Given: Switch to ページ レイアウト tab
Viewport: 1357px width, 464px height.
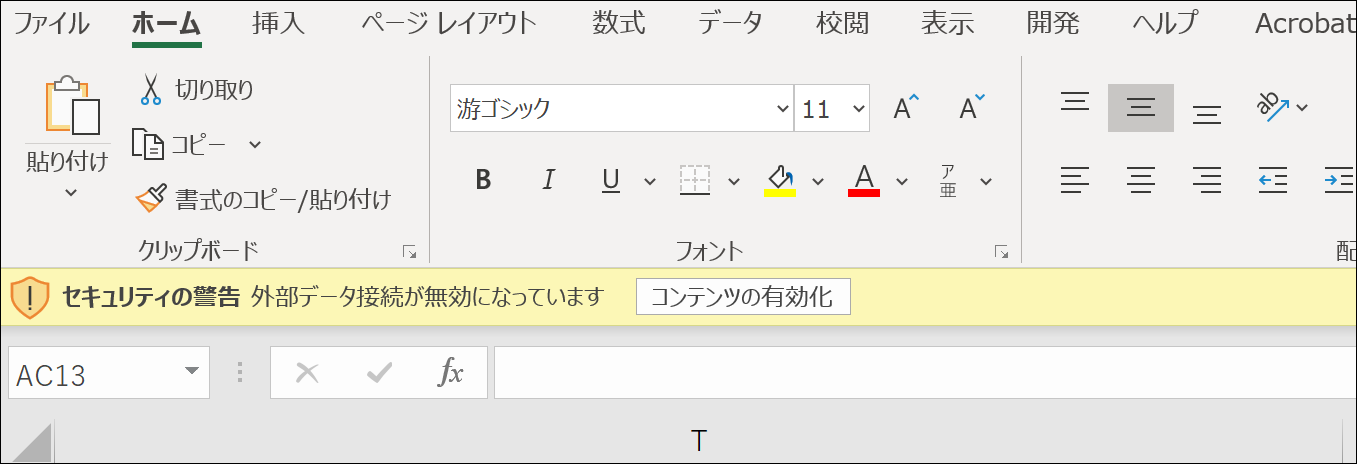Looking at the screenshot, I should click(x=449, y=23).
